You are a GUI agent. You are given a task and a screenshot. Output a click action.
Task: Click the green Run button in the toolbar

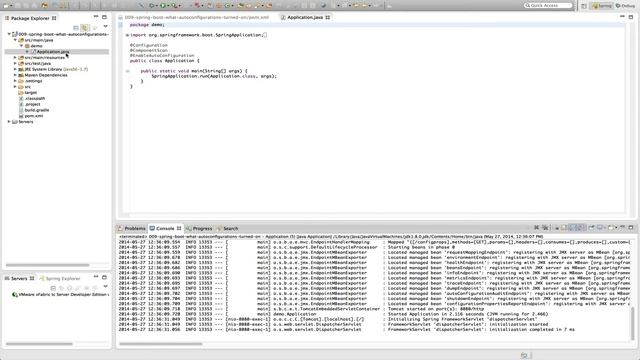click(x=163, y=5)
